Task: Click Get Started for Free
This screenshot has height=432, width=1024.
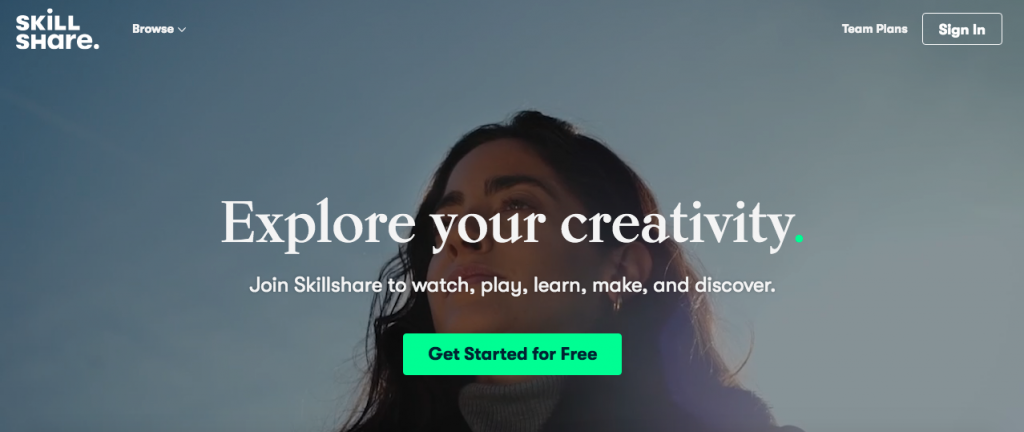Action: tap(512, 354)
